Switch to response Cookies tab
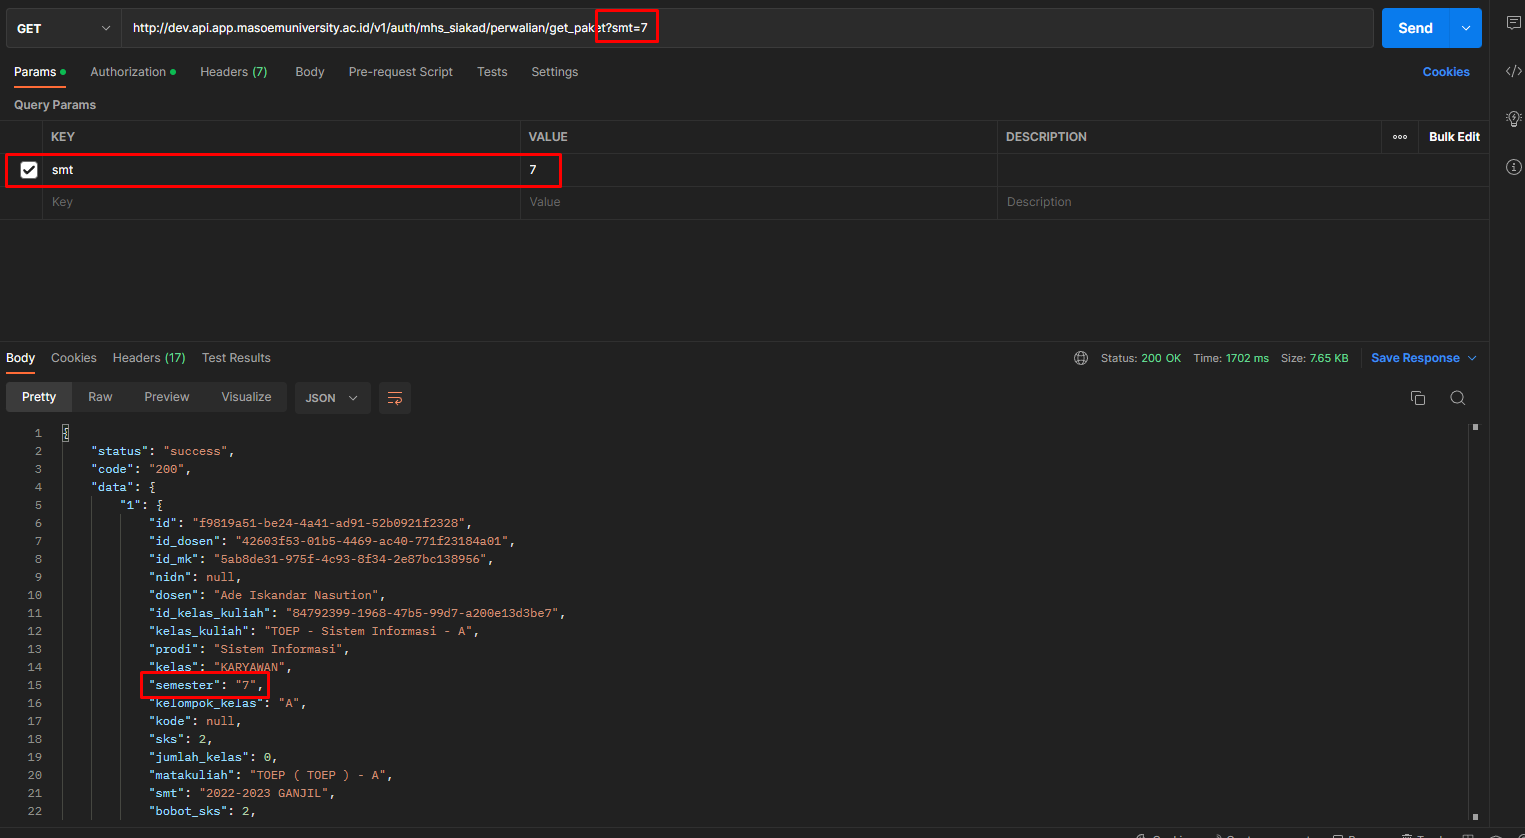The image size is (1525, 838). click(74, 358)
